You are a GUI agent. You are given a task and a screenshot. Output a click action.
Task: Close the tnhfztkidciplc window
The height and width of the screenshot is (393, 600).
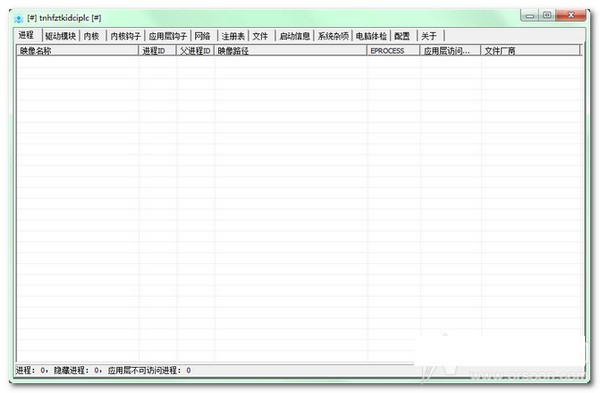(571, 15)
